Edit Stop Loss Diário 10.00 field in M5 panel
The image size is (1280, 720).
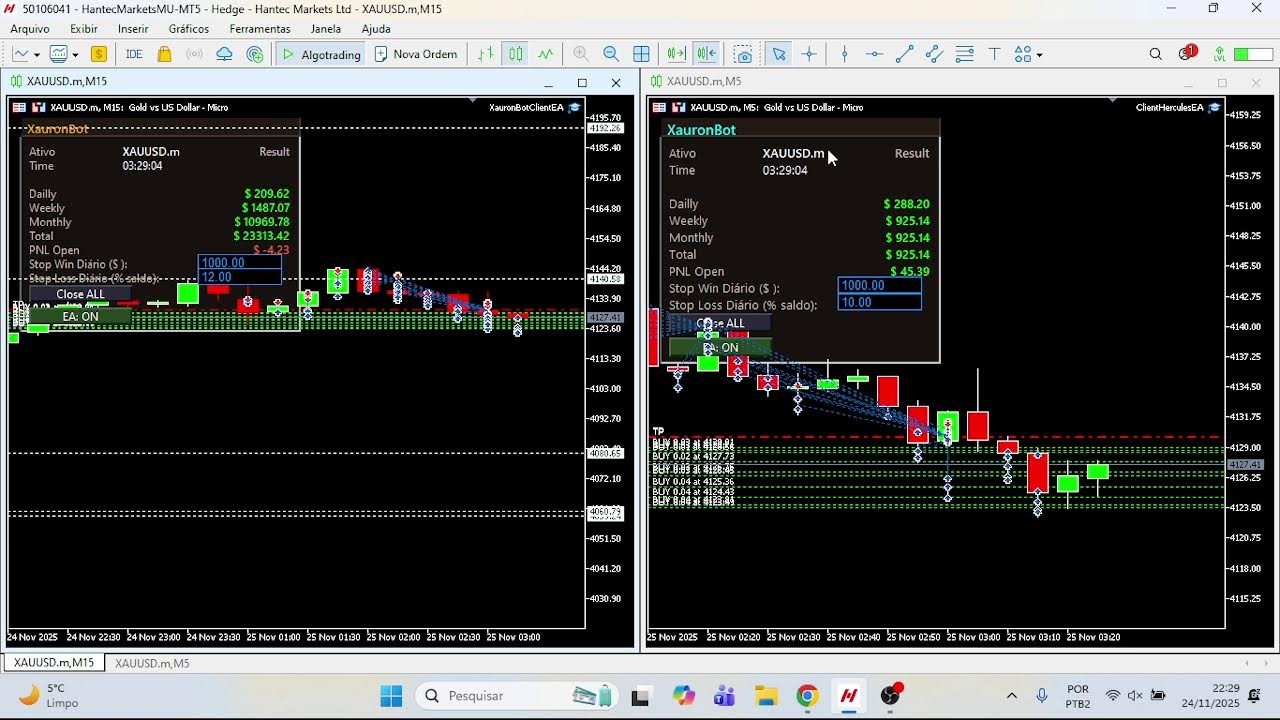[x=880, y=302]
